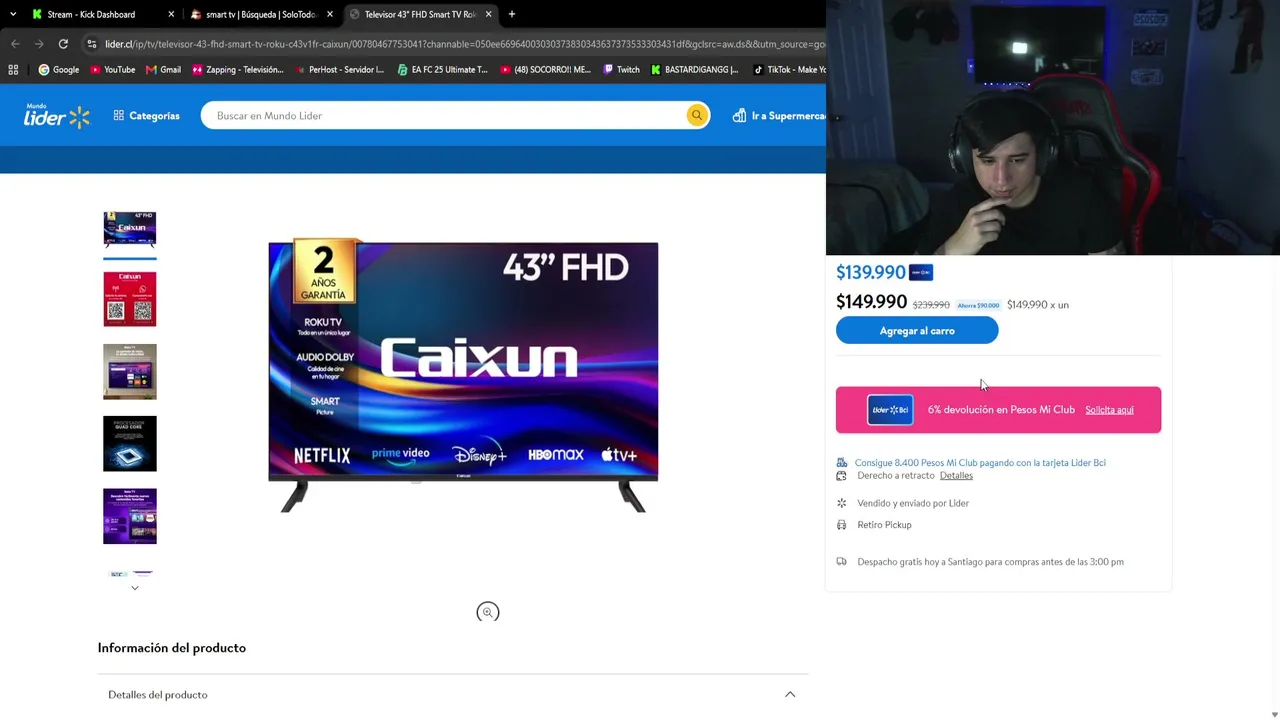This screenshot has height=720, width=1280.
Task: Select the fifth purple product thumbnail
Action: point(130,516)
